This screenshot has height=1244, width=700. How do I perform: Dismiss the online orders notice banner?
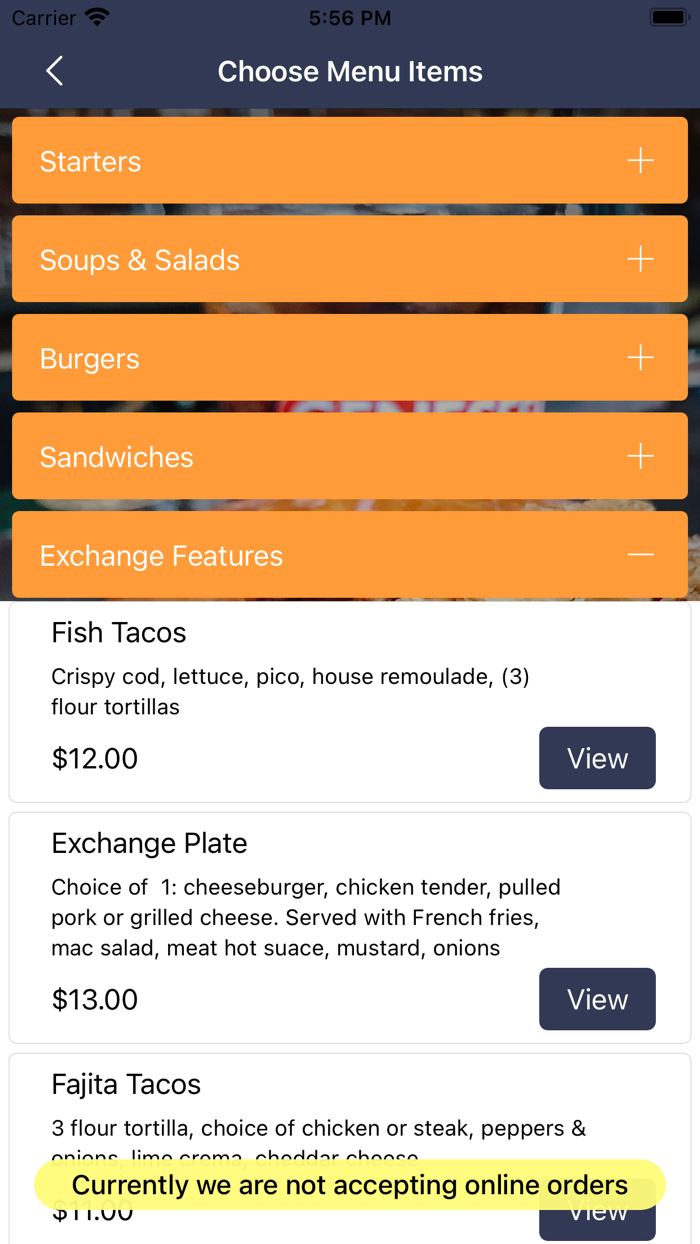350,1185
